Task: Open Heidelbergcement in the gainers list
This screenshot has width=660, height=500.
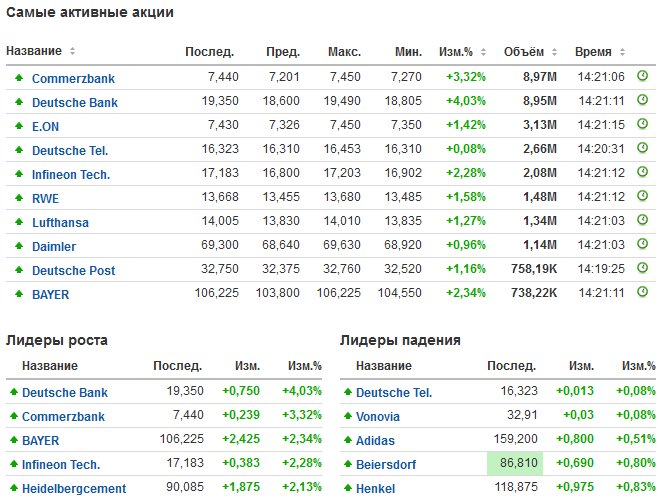Action: tap(74, 488)
